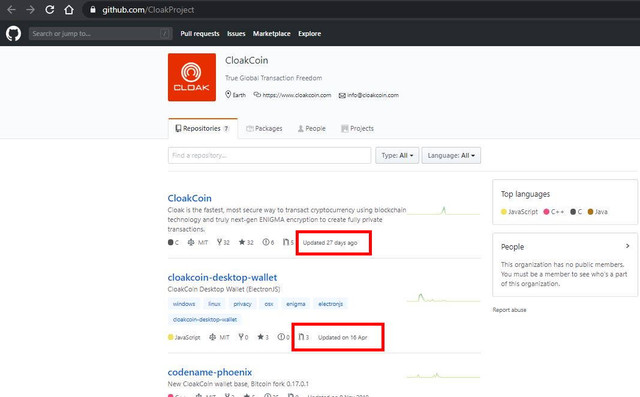The height and width of the screenshot is (397, 640).
Task: Expand the People panel chevron
Action: click(628, 246)
